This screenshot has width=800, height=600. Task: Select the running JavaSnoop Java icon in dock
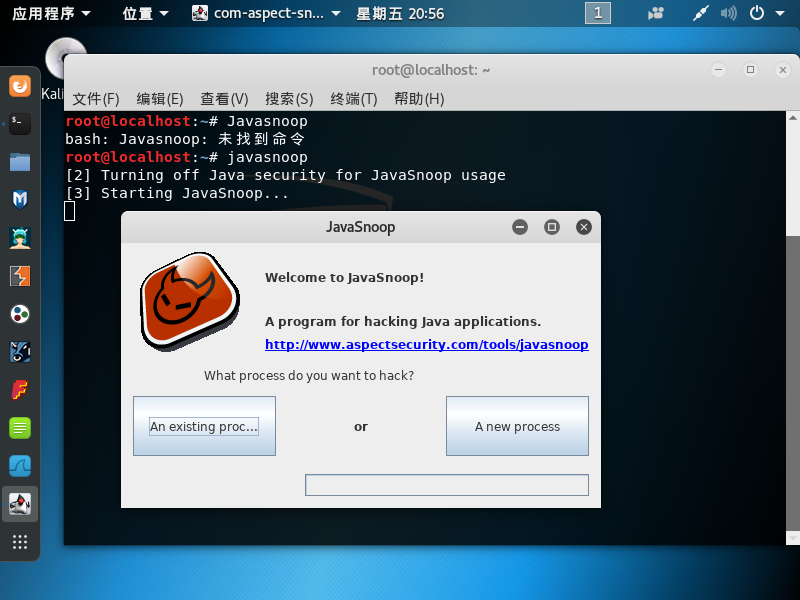[x=20, y=504]
